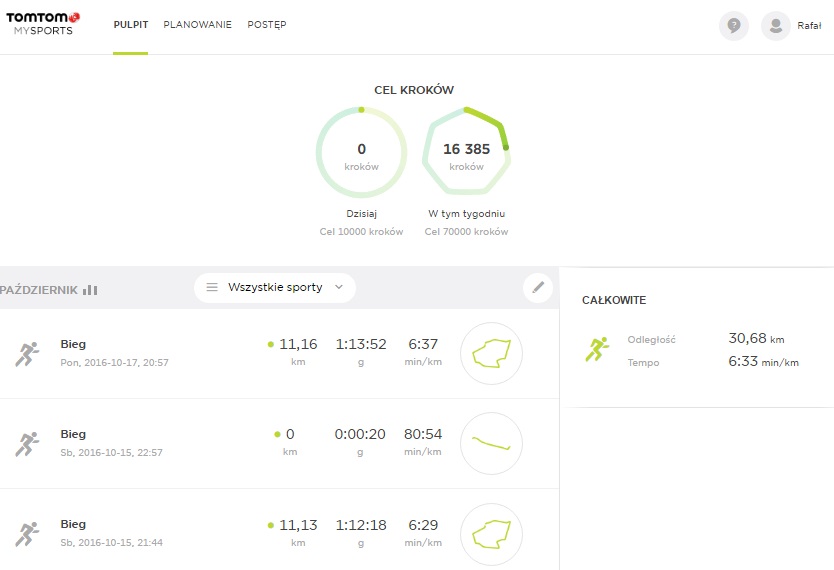Click the TomTom MySports logo

[x=43, y=24]
